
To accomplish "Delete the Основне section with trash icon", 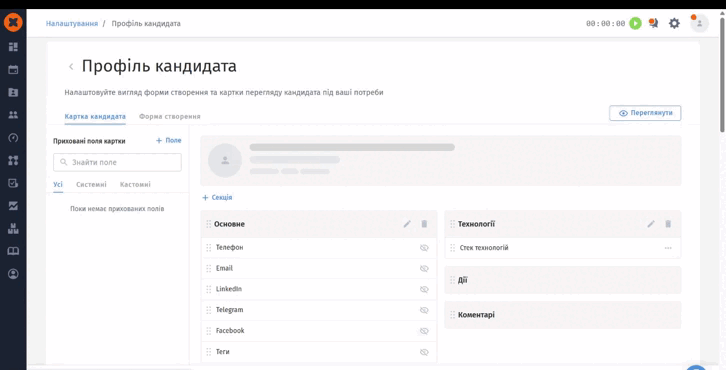I will [424, 224].
